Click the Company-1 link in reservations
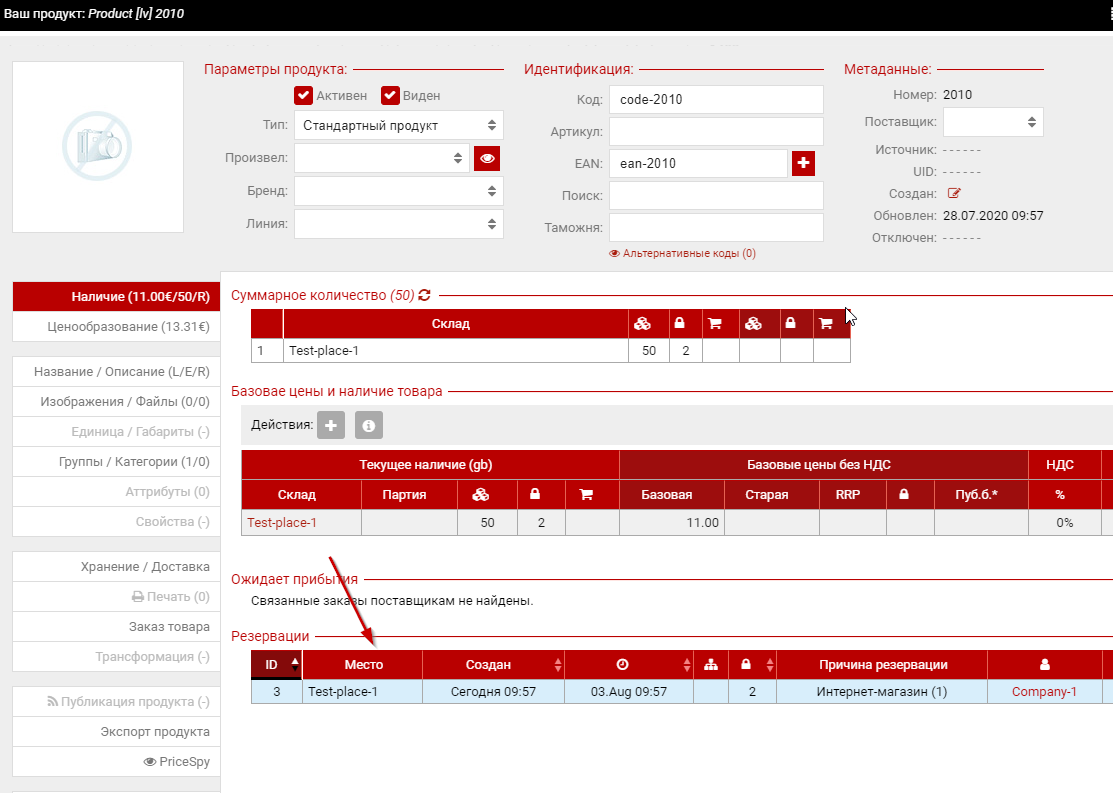 [x=1044, y=692]
